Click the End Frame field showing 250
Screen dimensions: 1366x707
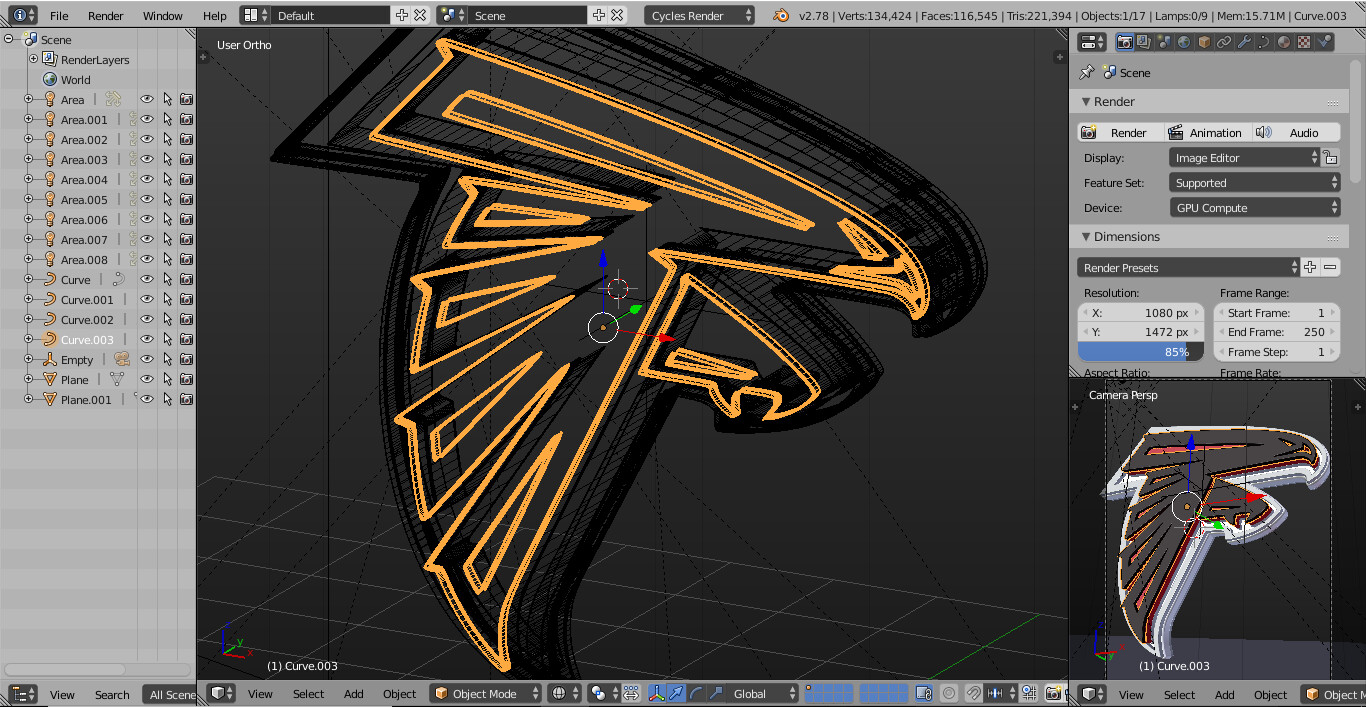[1276, 332]
